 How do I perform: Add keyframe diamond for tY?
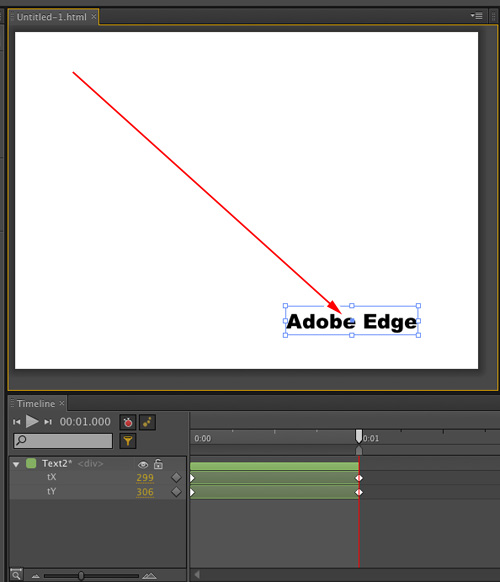176,492
